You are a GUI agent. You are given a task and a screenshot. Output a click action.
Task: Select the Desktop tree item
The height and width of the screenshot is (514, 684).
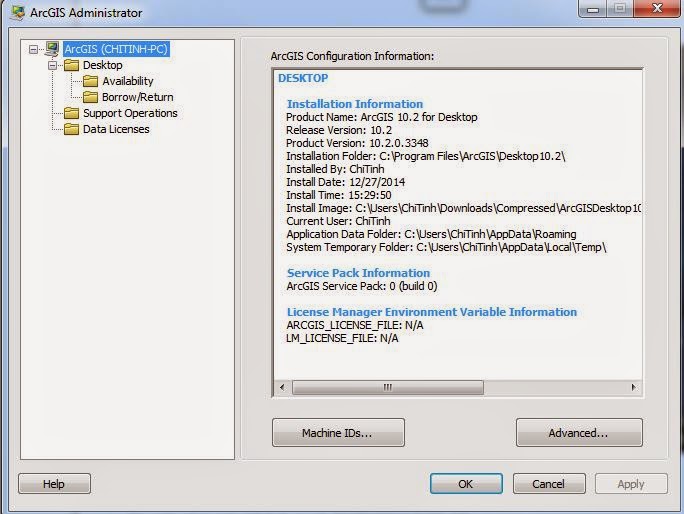pyautogui.click(x=103, y=65)
